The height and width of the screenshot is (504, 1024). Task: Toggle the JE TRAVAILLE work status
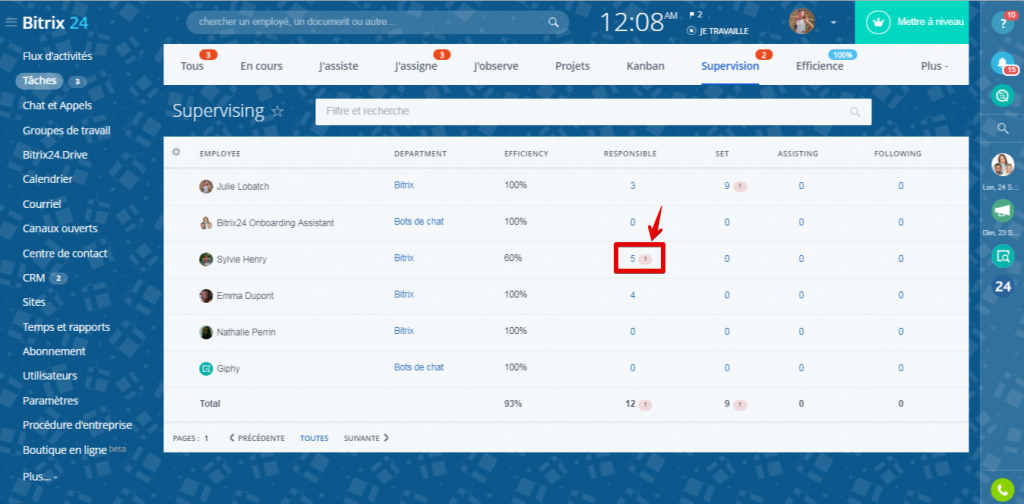(718, 31)
